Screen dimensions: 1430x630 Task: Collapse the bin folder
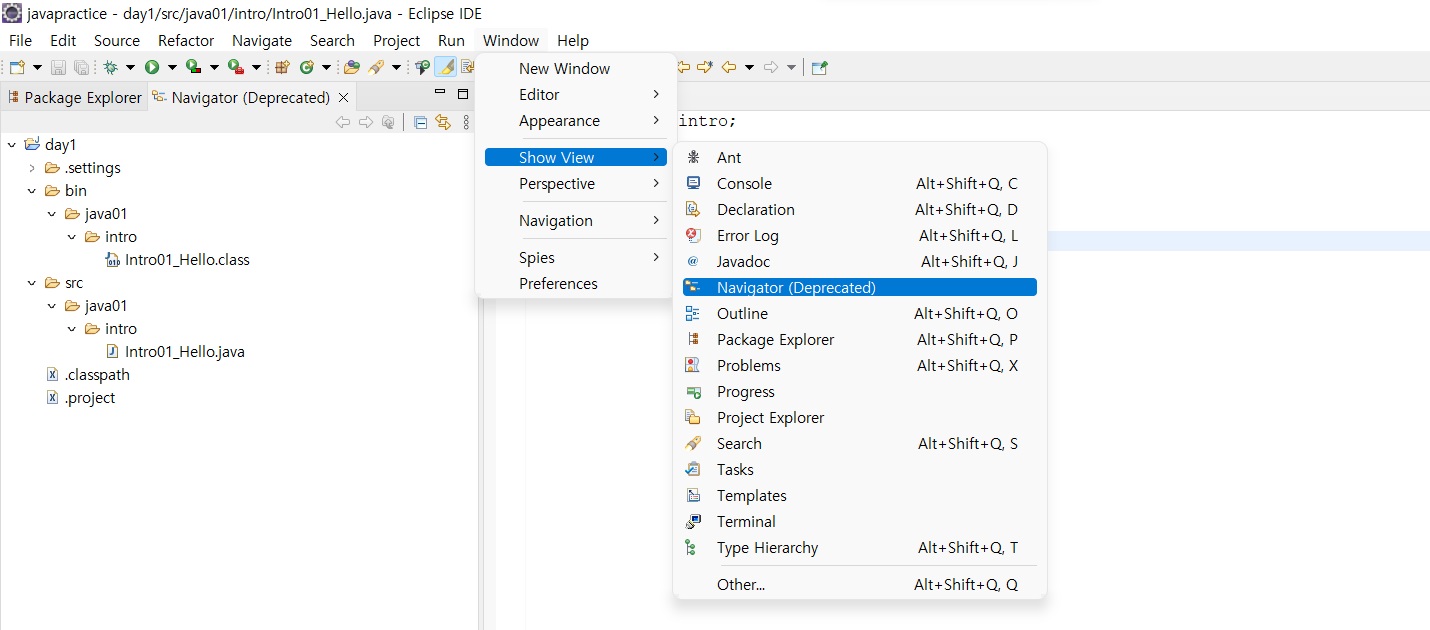32,191
